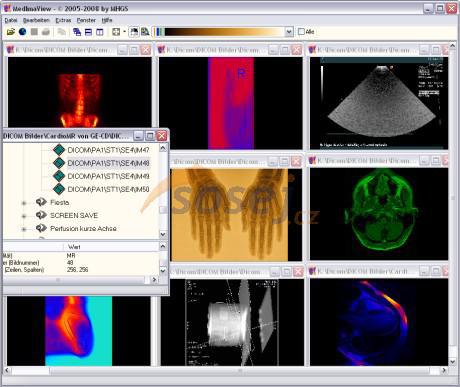Select tree item DICOM\PA1\ST1\SE4\IM50
This screenshot has width=460, height=387.
point(108,189)
